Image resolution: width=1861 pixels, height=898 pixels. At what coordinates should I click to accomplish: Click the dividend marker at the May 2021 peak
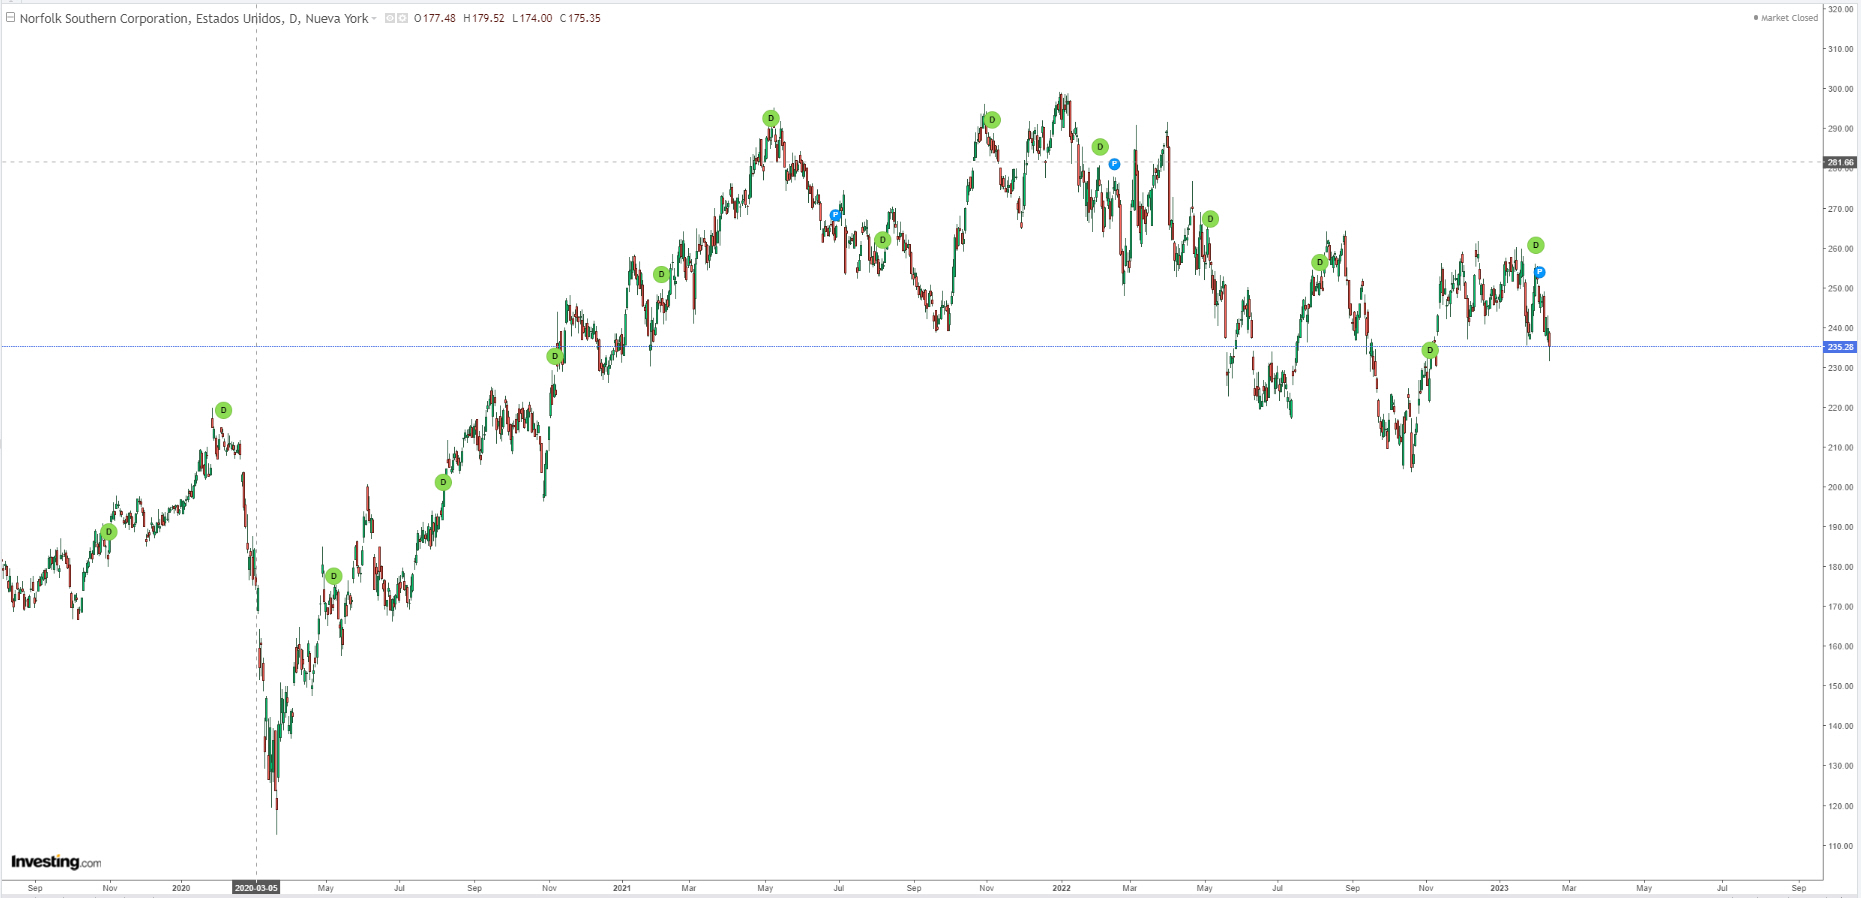tap(770, 119)
